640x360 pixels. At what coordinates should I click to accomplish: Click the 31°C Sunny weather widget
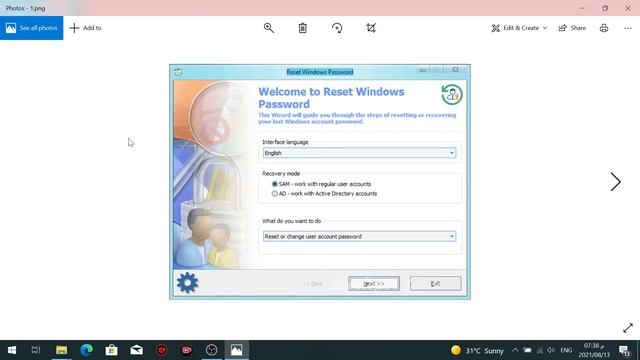pos(477,350)
